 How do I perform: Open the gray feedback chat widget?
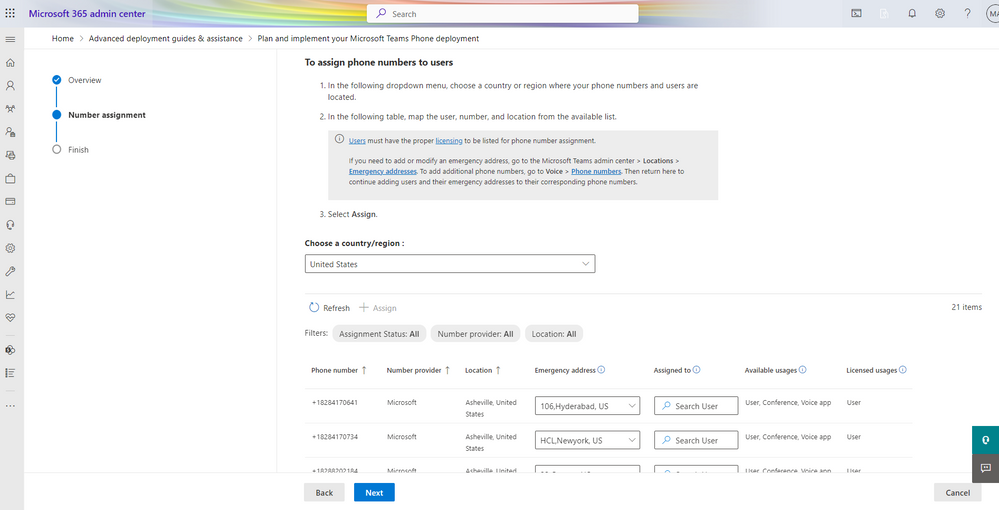[986, 468]
